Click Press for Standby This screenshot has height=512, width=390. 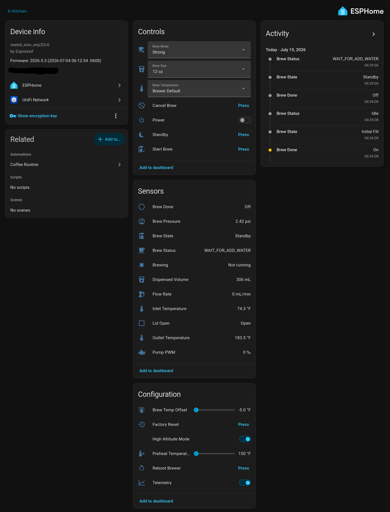243,135
